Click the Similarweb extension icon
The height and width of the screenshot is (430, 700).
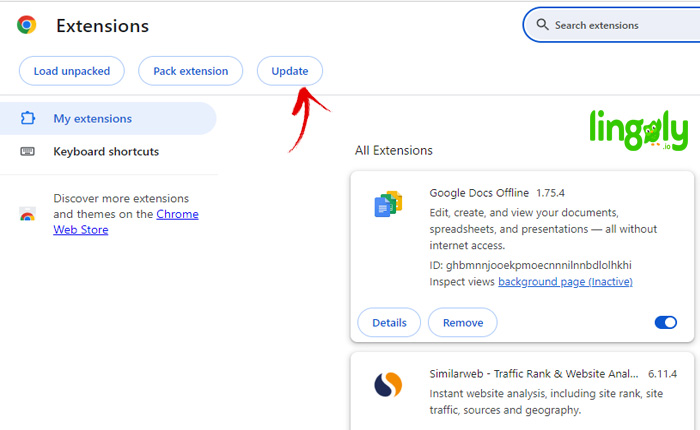388,384
